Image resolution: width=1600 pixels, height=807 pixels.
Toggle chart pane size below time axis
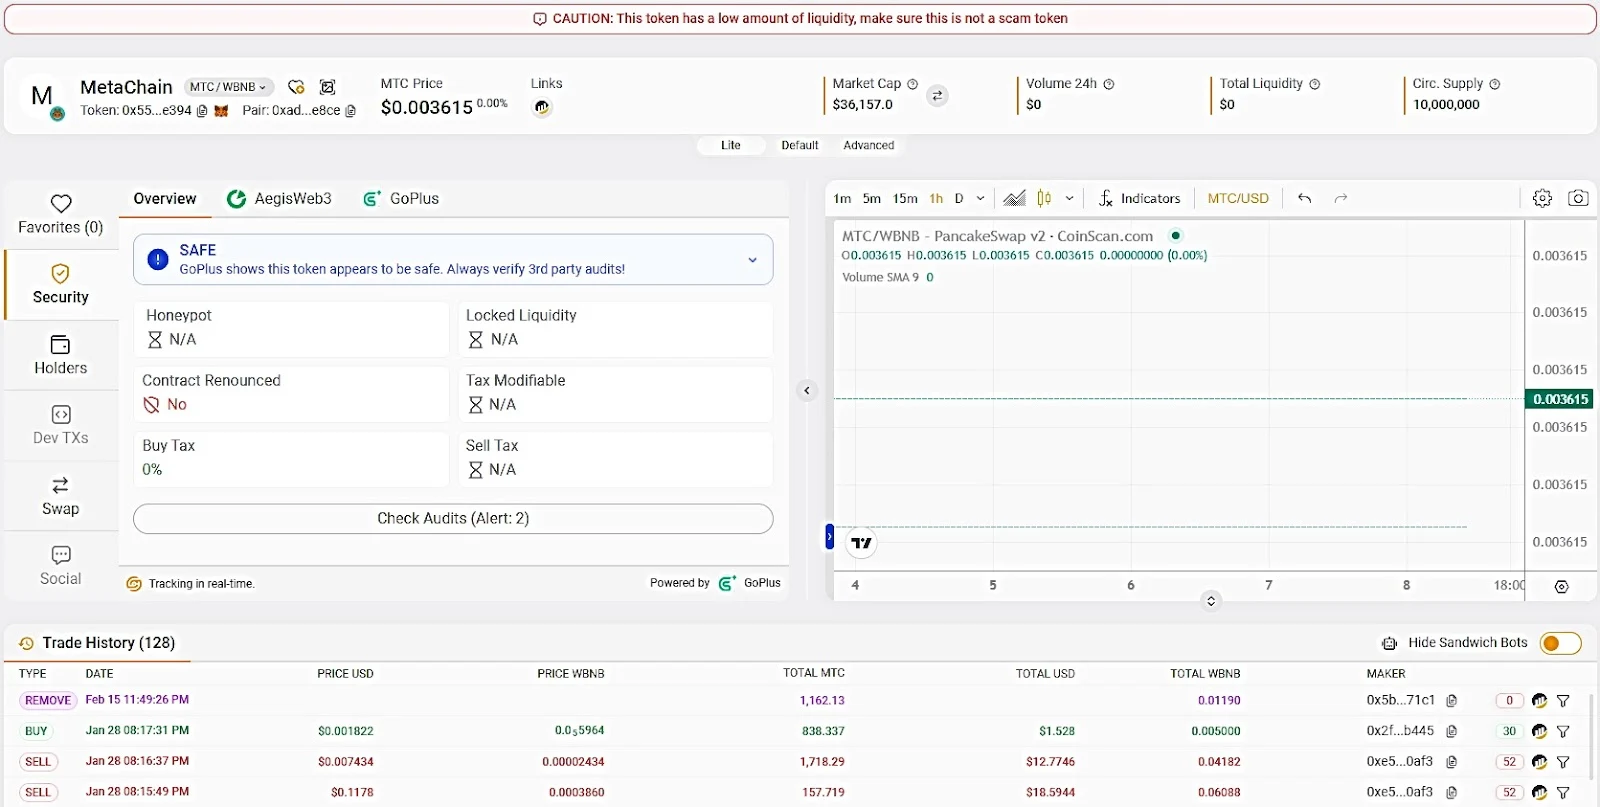[1211, 601]
